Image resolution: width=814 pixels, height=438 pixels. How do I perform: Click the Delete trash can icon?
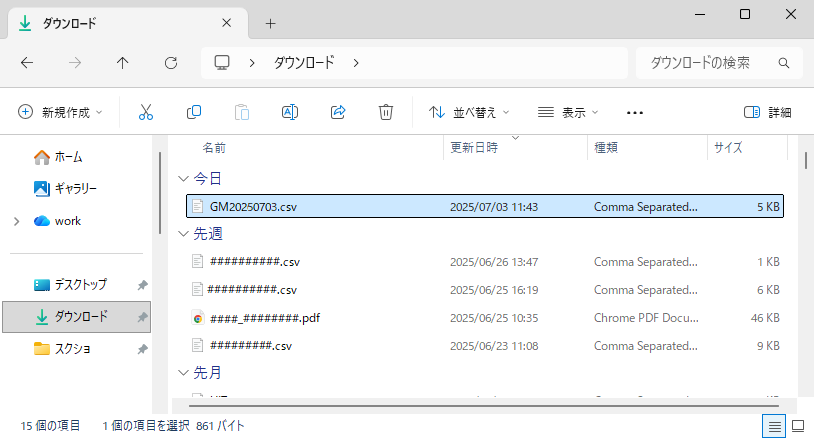point(386,112)
